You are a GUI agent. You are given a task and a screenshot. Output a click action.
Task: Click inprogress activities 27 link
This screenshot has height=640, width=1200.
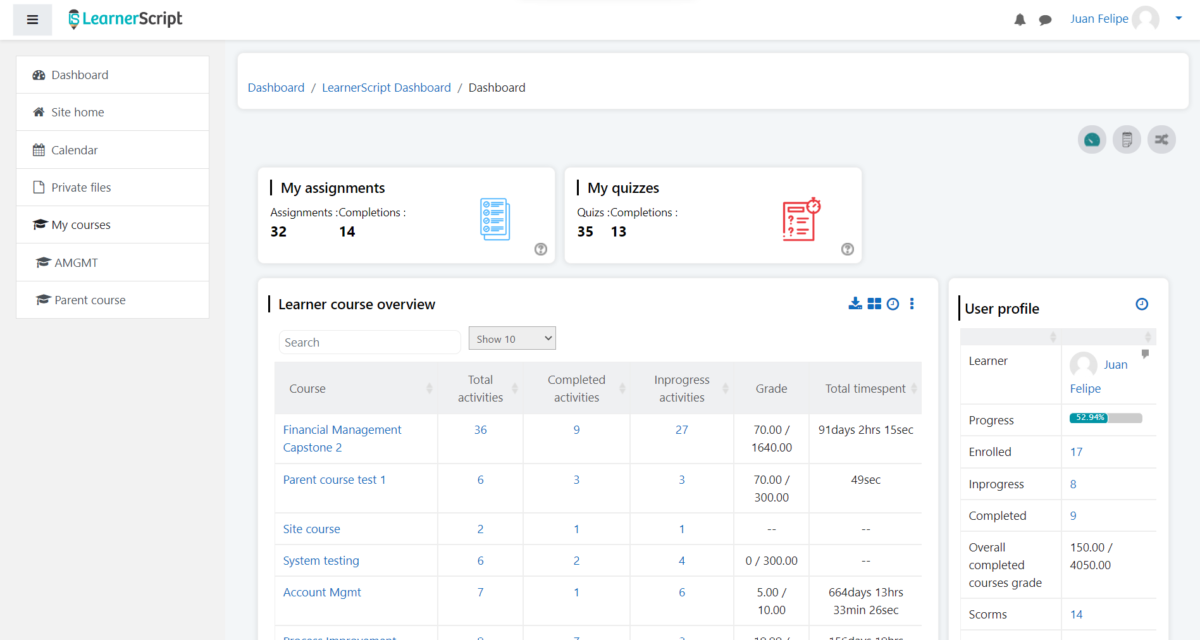(x=682, y=430)
